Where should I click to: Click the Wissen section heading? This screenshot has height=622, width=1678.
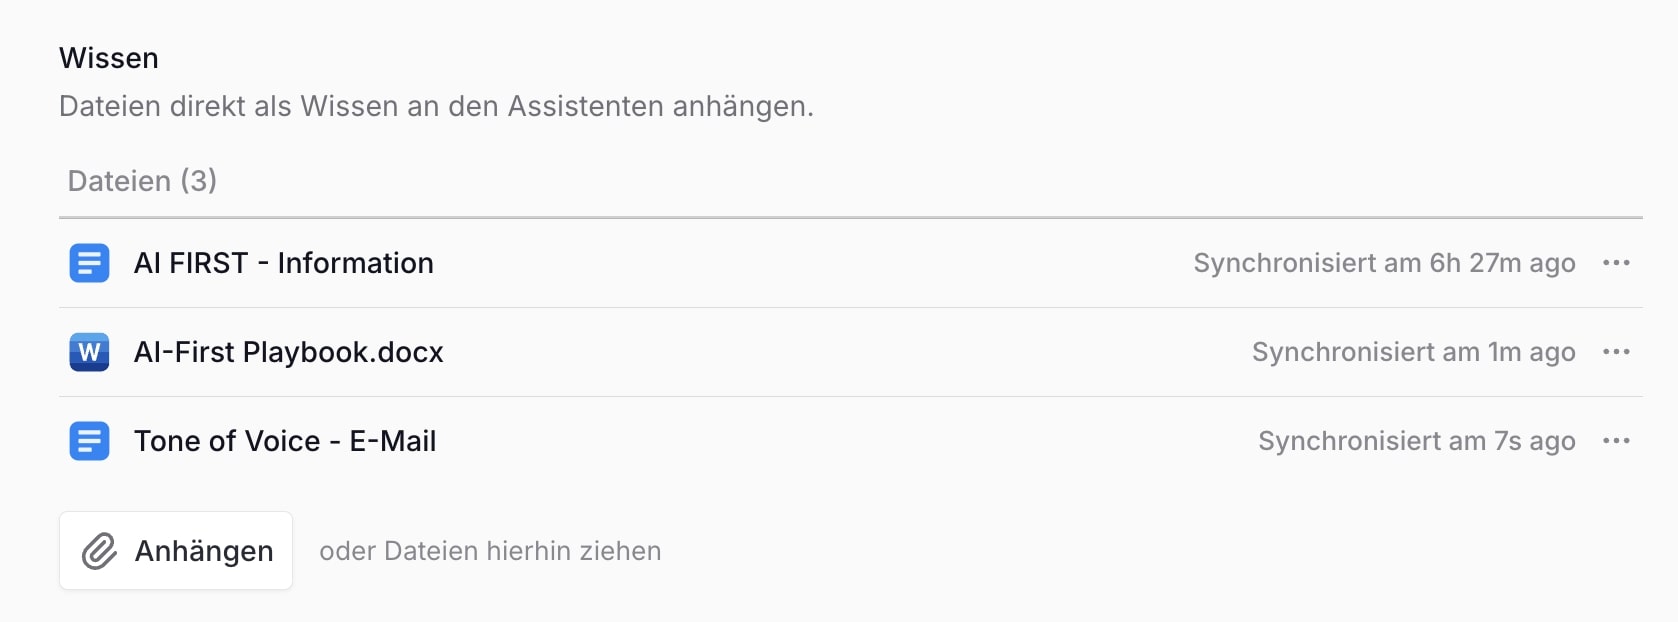[x=109, y=58]
